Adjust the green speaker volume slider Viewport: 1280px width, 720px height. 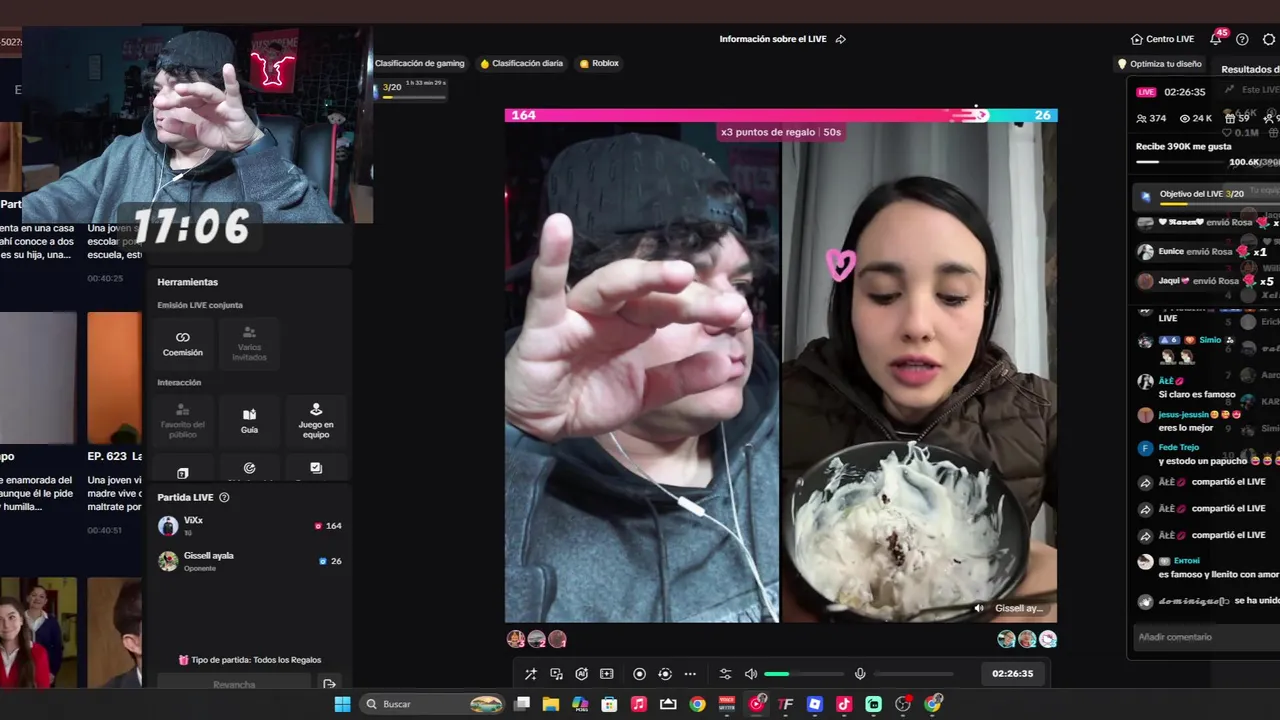click(804, 674)
